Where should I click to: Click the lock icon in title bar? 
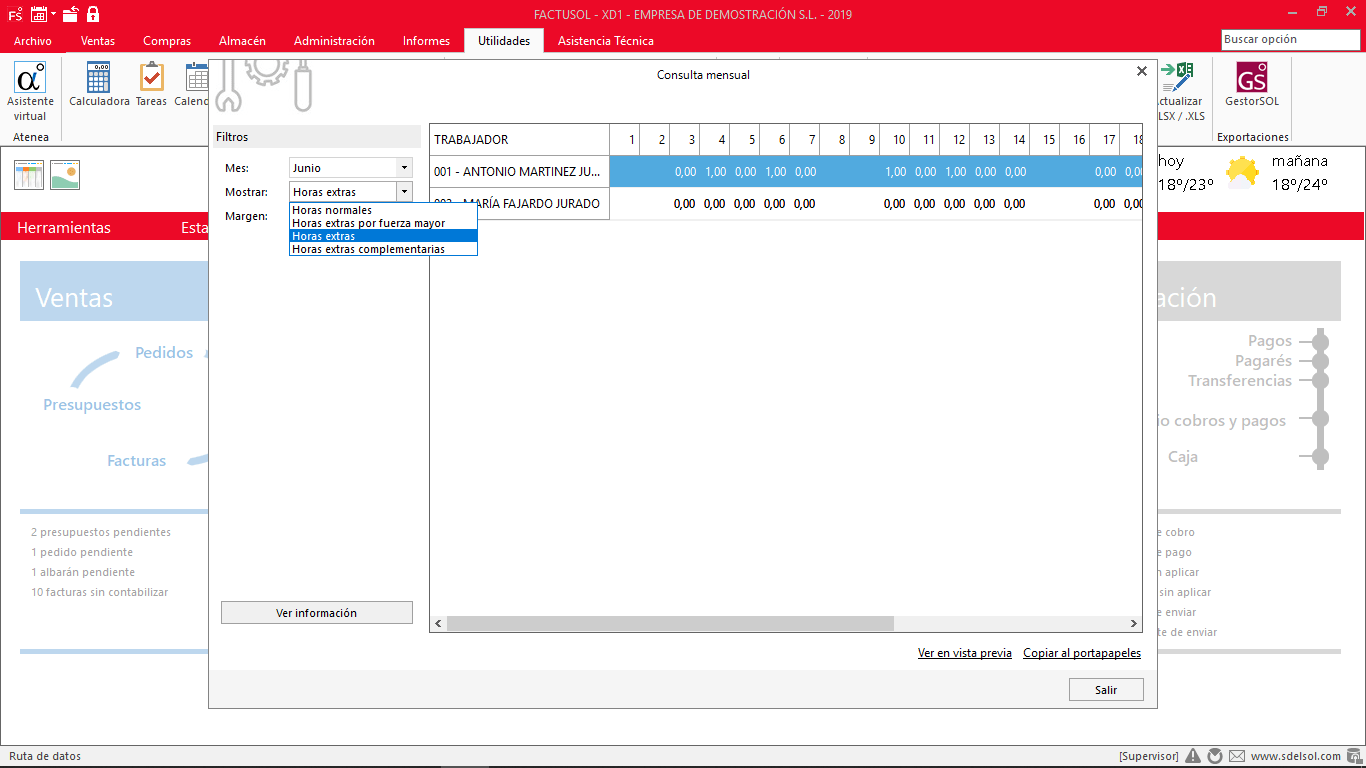click(93, 14)
